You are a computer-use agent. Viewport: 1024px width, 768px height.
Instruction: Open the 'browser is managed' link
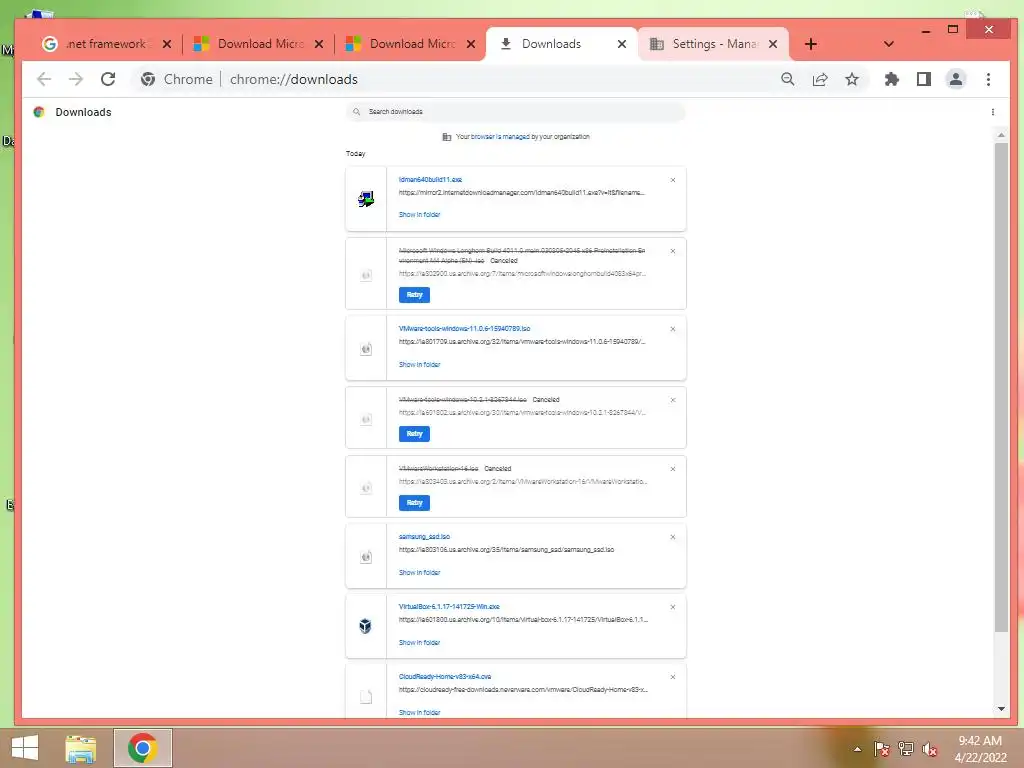click(500, 136)
